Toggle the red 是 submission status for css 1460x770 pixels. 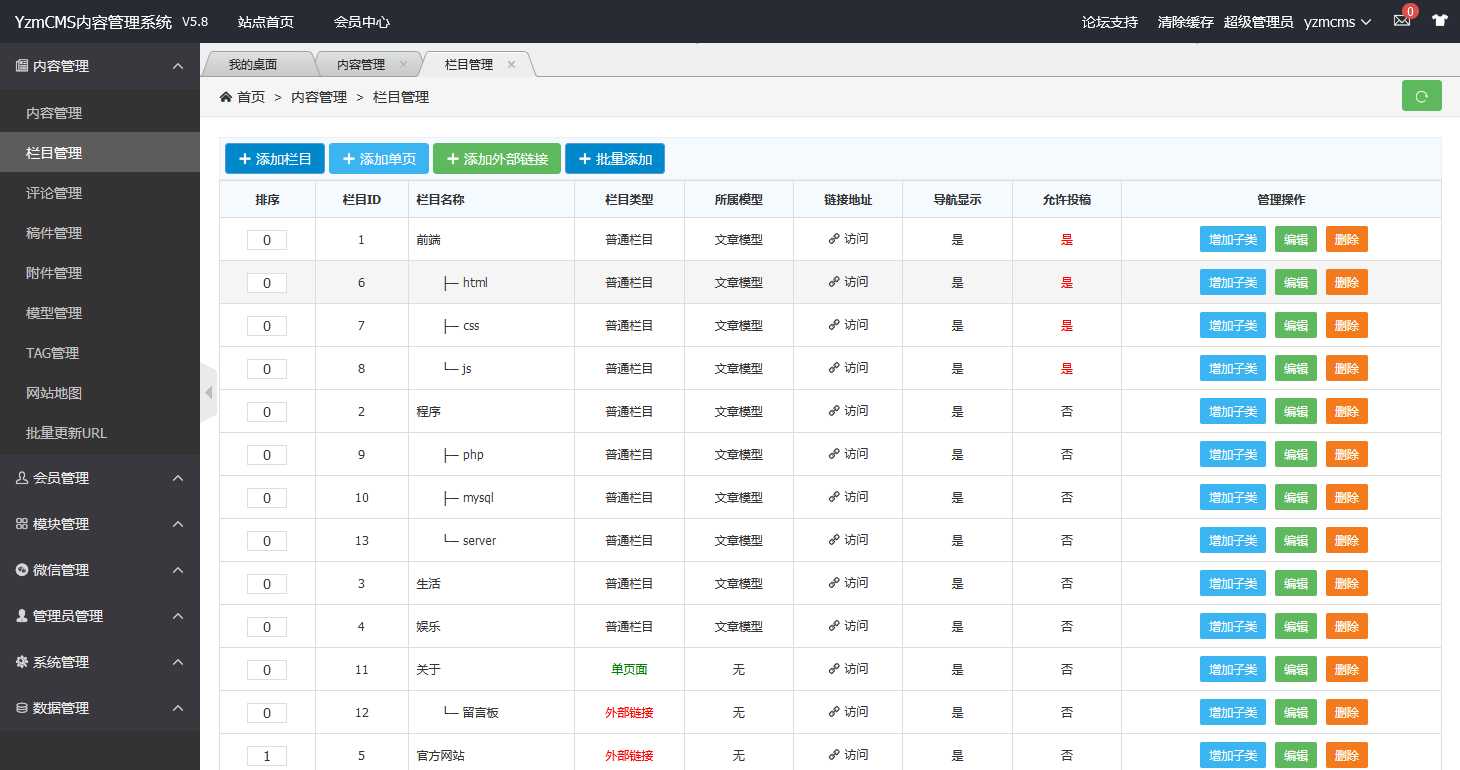point(1066,326)
